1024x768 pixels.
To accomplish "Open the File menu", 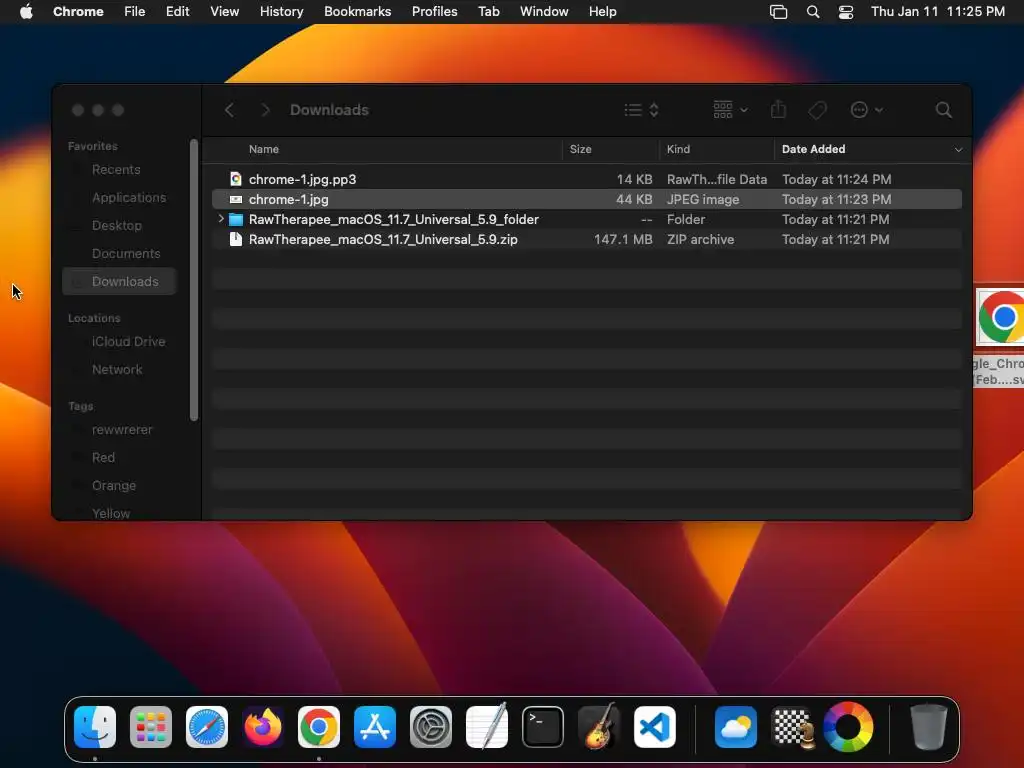I will tap(135, 12).
